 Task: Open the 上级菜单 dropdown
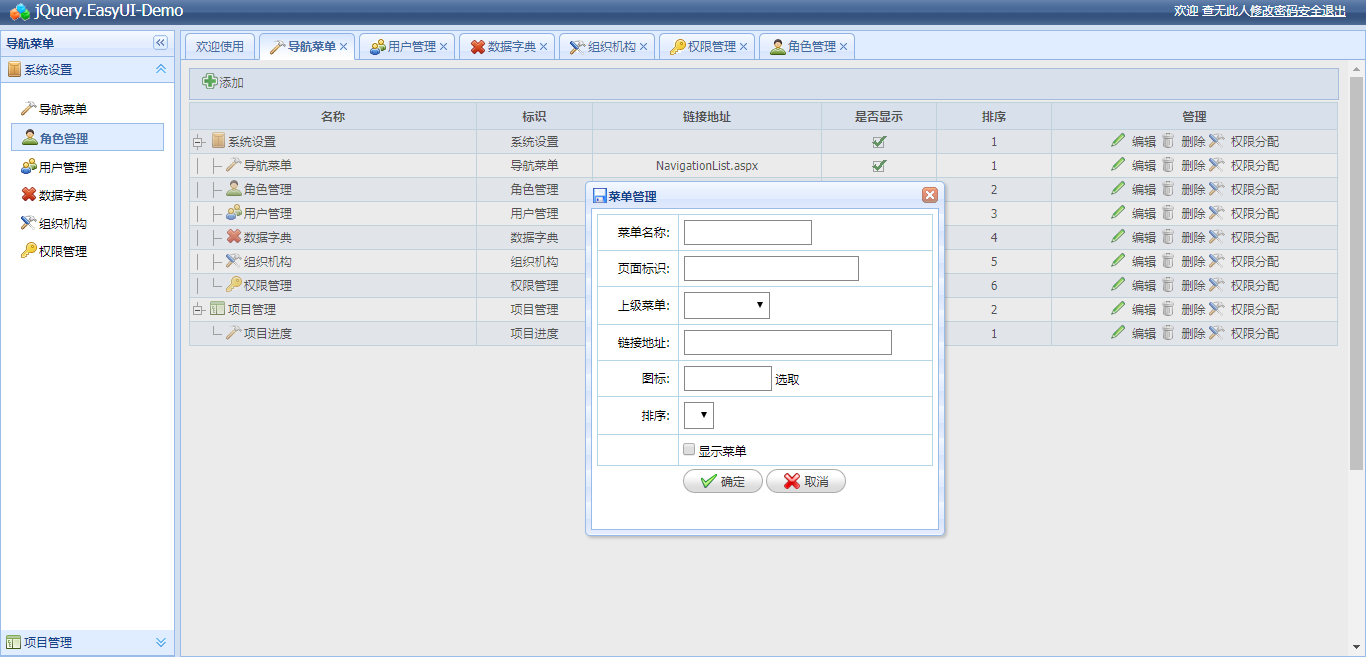727,305
